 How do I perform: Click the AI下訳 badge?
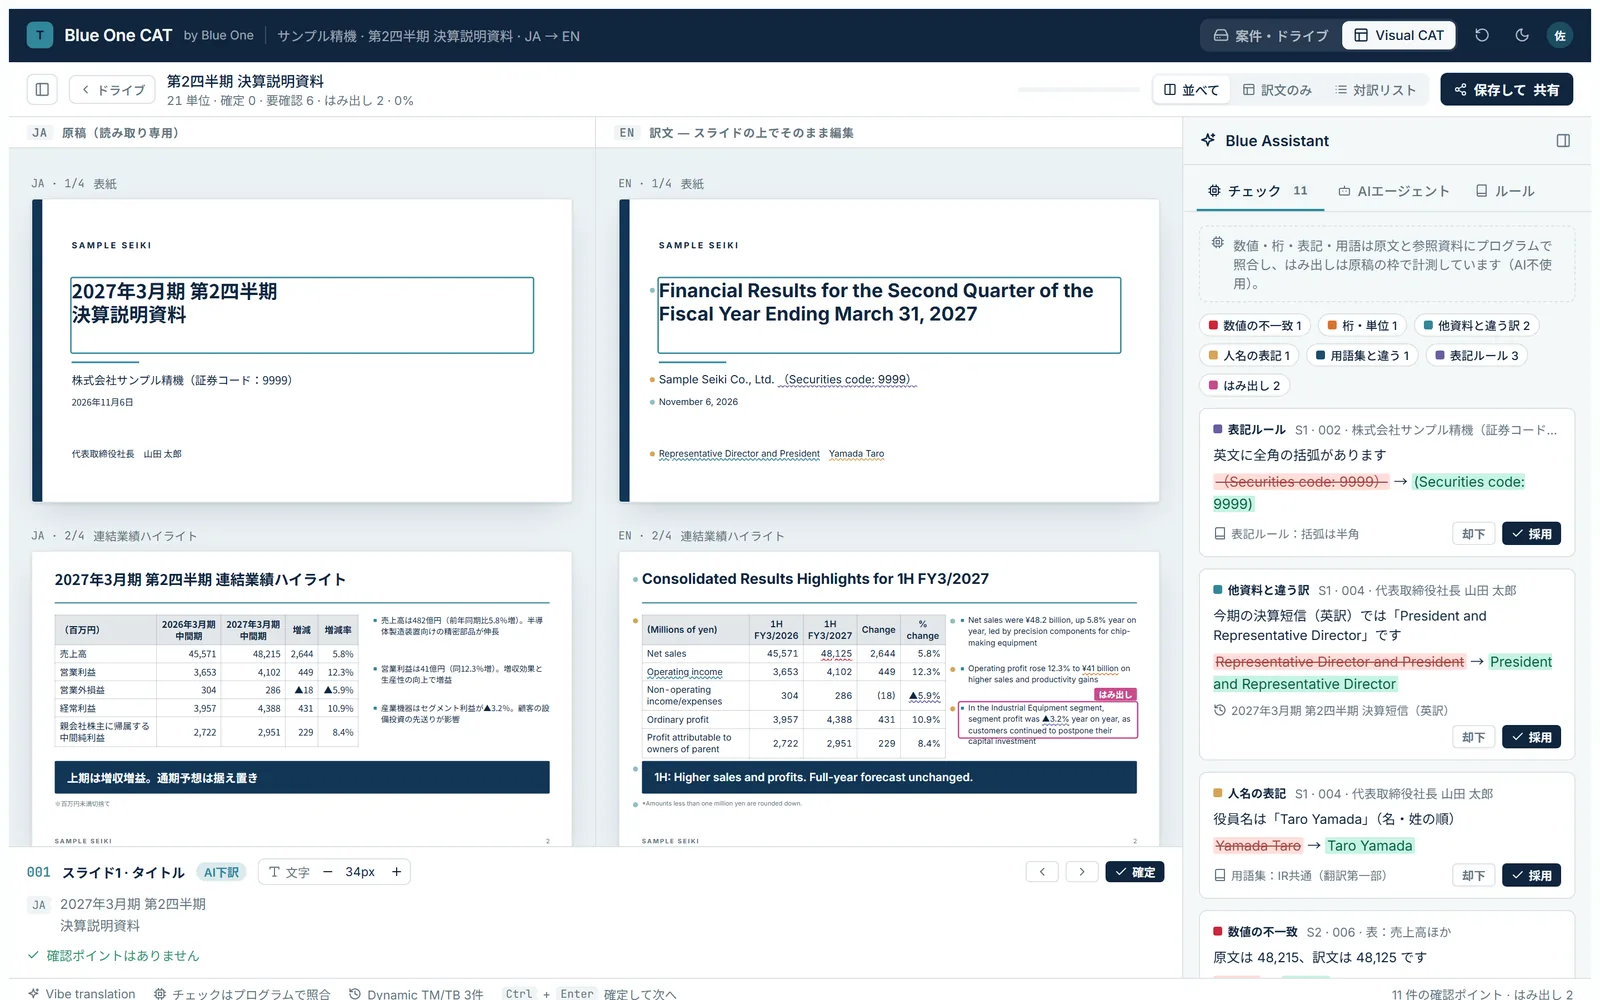click(222, 872)
